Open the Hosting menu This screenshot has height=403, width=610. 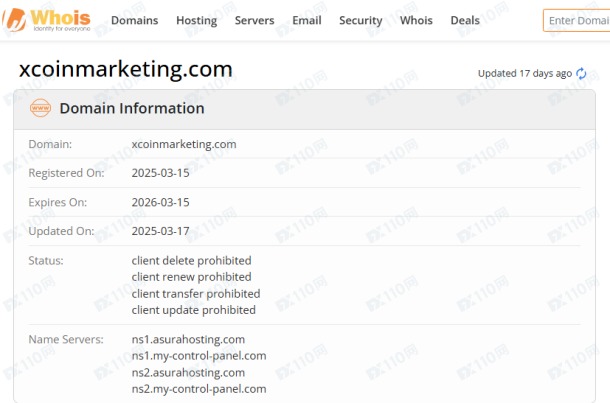[196, 20]
